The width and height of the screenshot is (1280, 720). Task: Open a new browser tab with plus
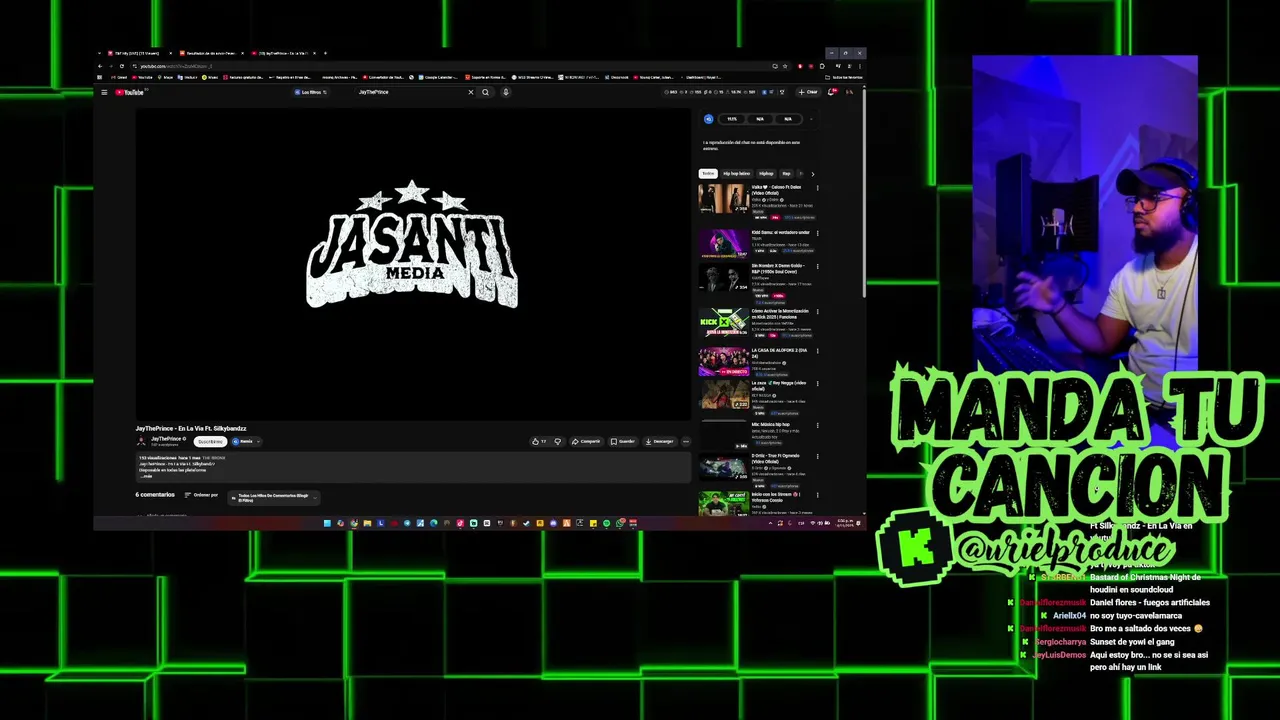pyautogui.click(x=325, y=53)
